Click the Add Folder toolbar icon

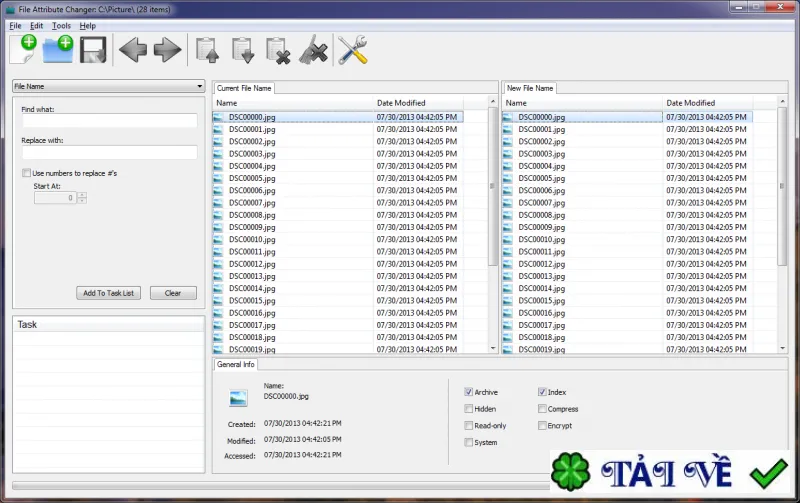(58, 49)
